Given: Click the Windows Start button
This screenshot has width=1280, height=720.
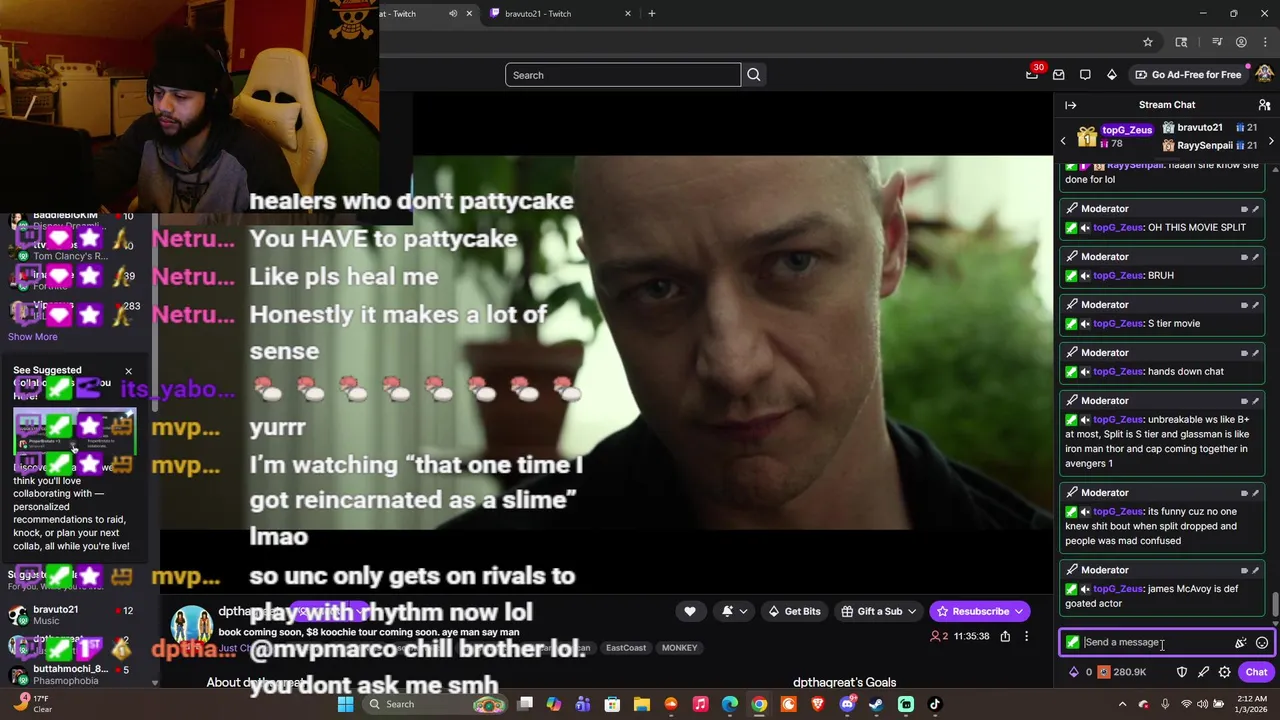Looking at the screenshot, I should (345, 704).
